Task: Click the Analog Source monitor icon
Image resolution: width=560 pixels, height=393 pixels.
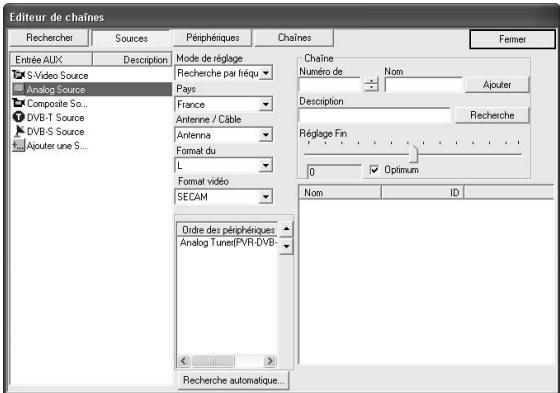Action: pyautogui.click(x=19, y=89)
